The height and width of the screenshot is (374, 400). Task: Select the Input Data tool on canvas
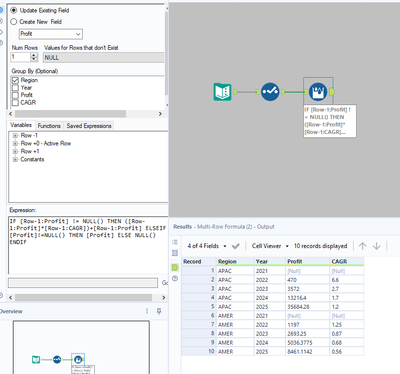222,92
